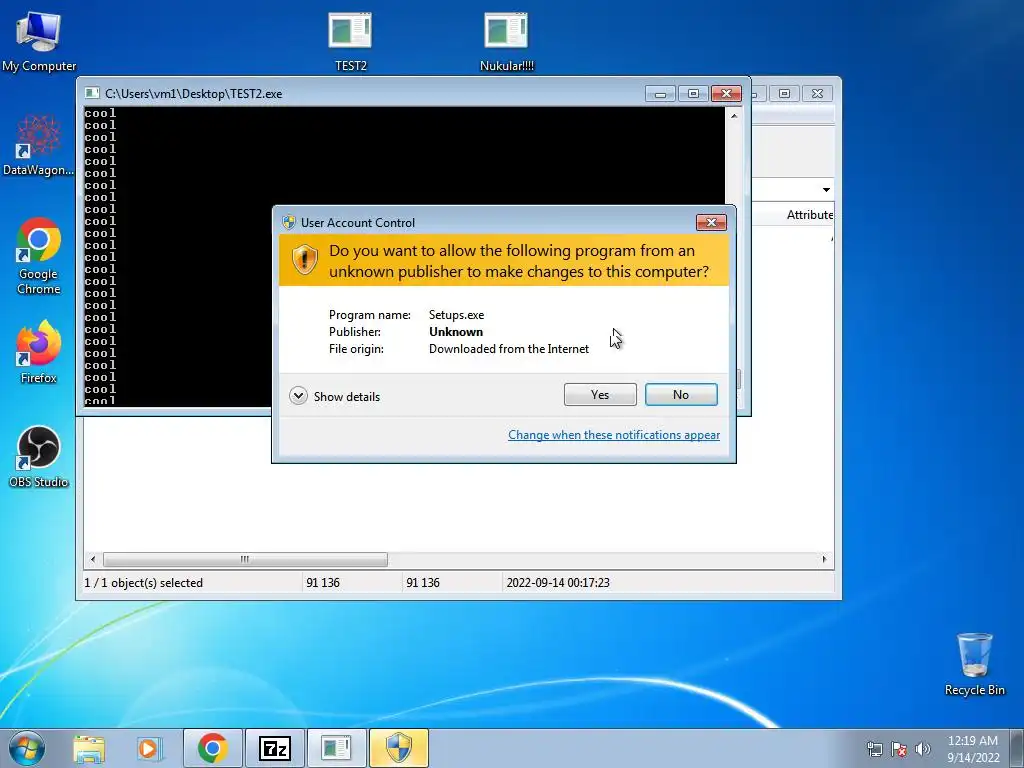Switch to TEST2 console taskbar button

pyautogui.click(x=336, y=748)
